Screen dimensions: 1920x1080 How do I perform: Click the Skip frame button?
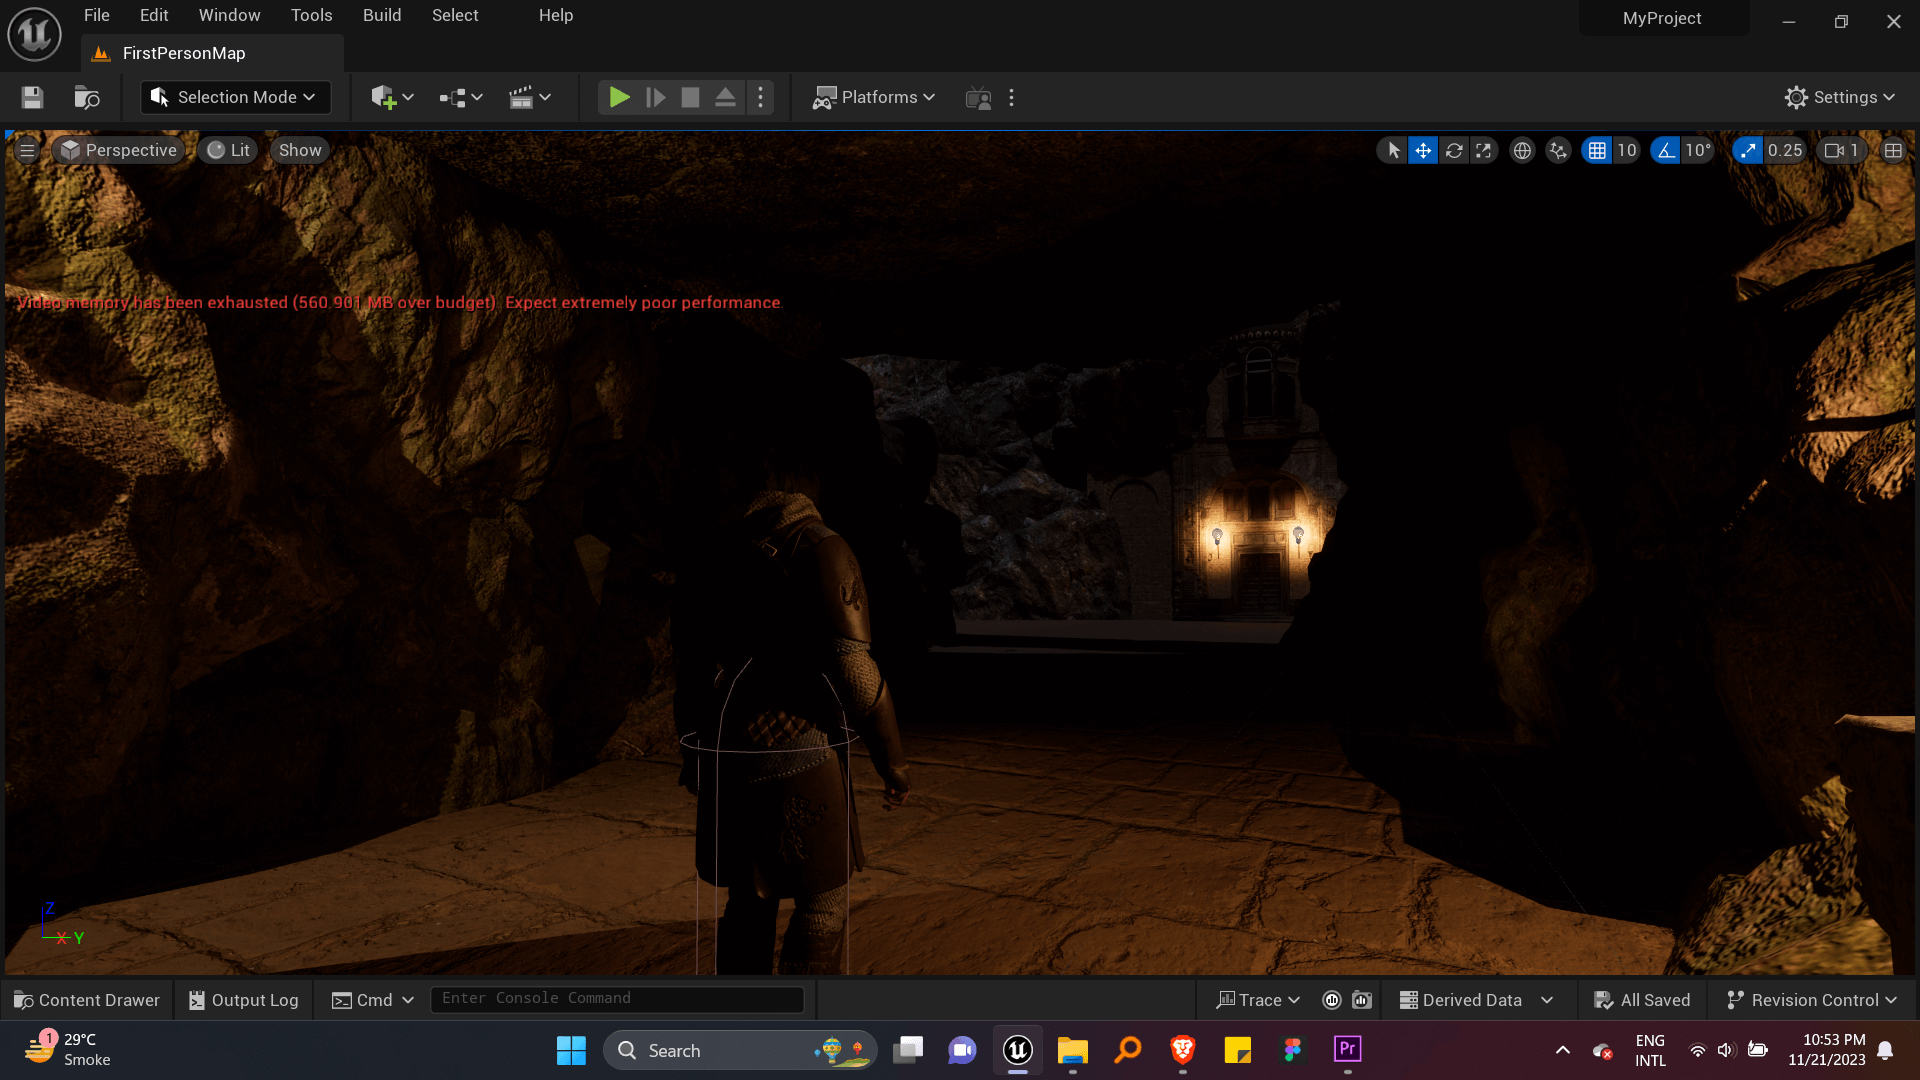656,97
